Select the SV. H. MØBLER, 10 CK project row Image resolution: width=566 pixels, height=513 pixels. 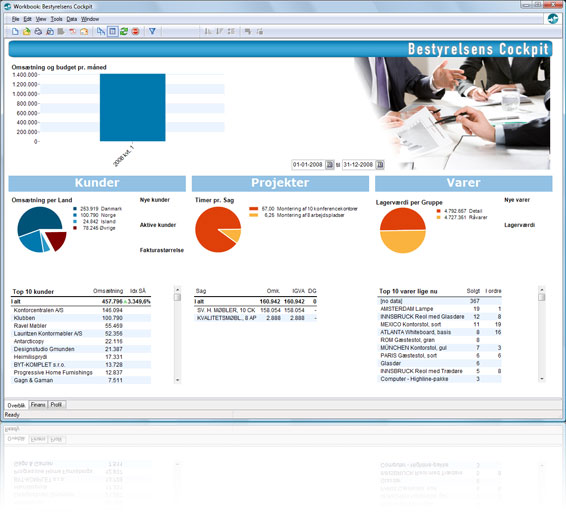coord(256,310)
